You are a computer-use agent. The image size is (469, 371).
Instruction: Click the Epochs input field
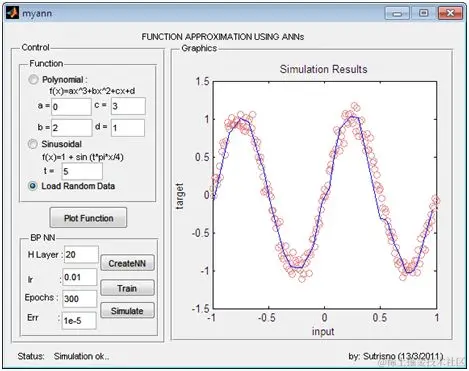point(80,299)
